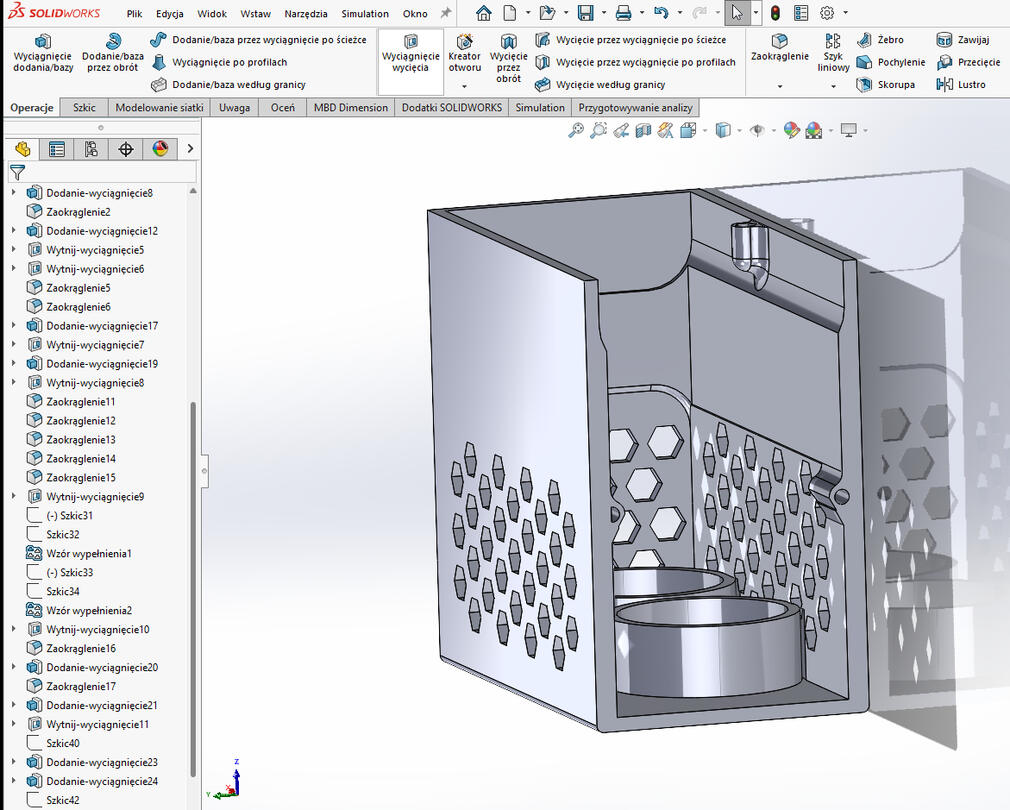The height and width of the screenshot is (810, 1010).
Task: Select the Kreator otworu hole wizard
Action: pyautogui.click(x=464, y=52)
